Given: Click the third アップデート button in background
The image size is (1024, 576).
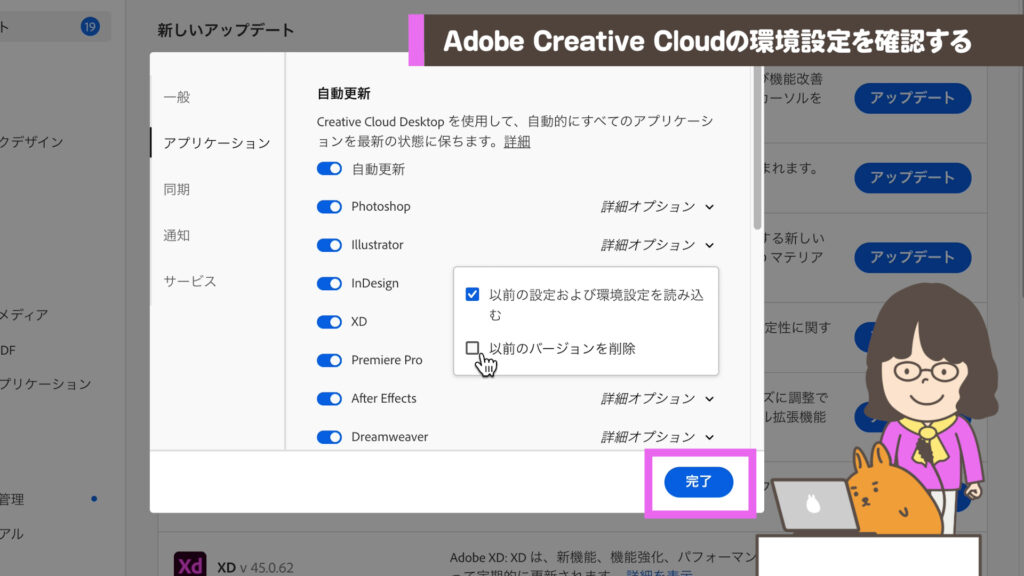Looking at the screenshot, I should 912,257.
